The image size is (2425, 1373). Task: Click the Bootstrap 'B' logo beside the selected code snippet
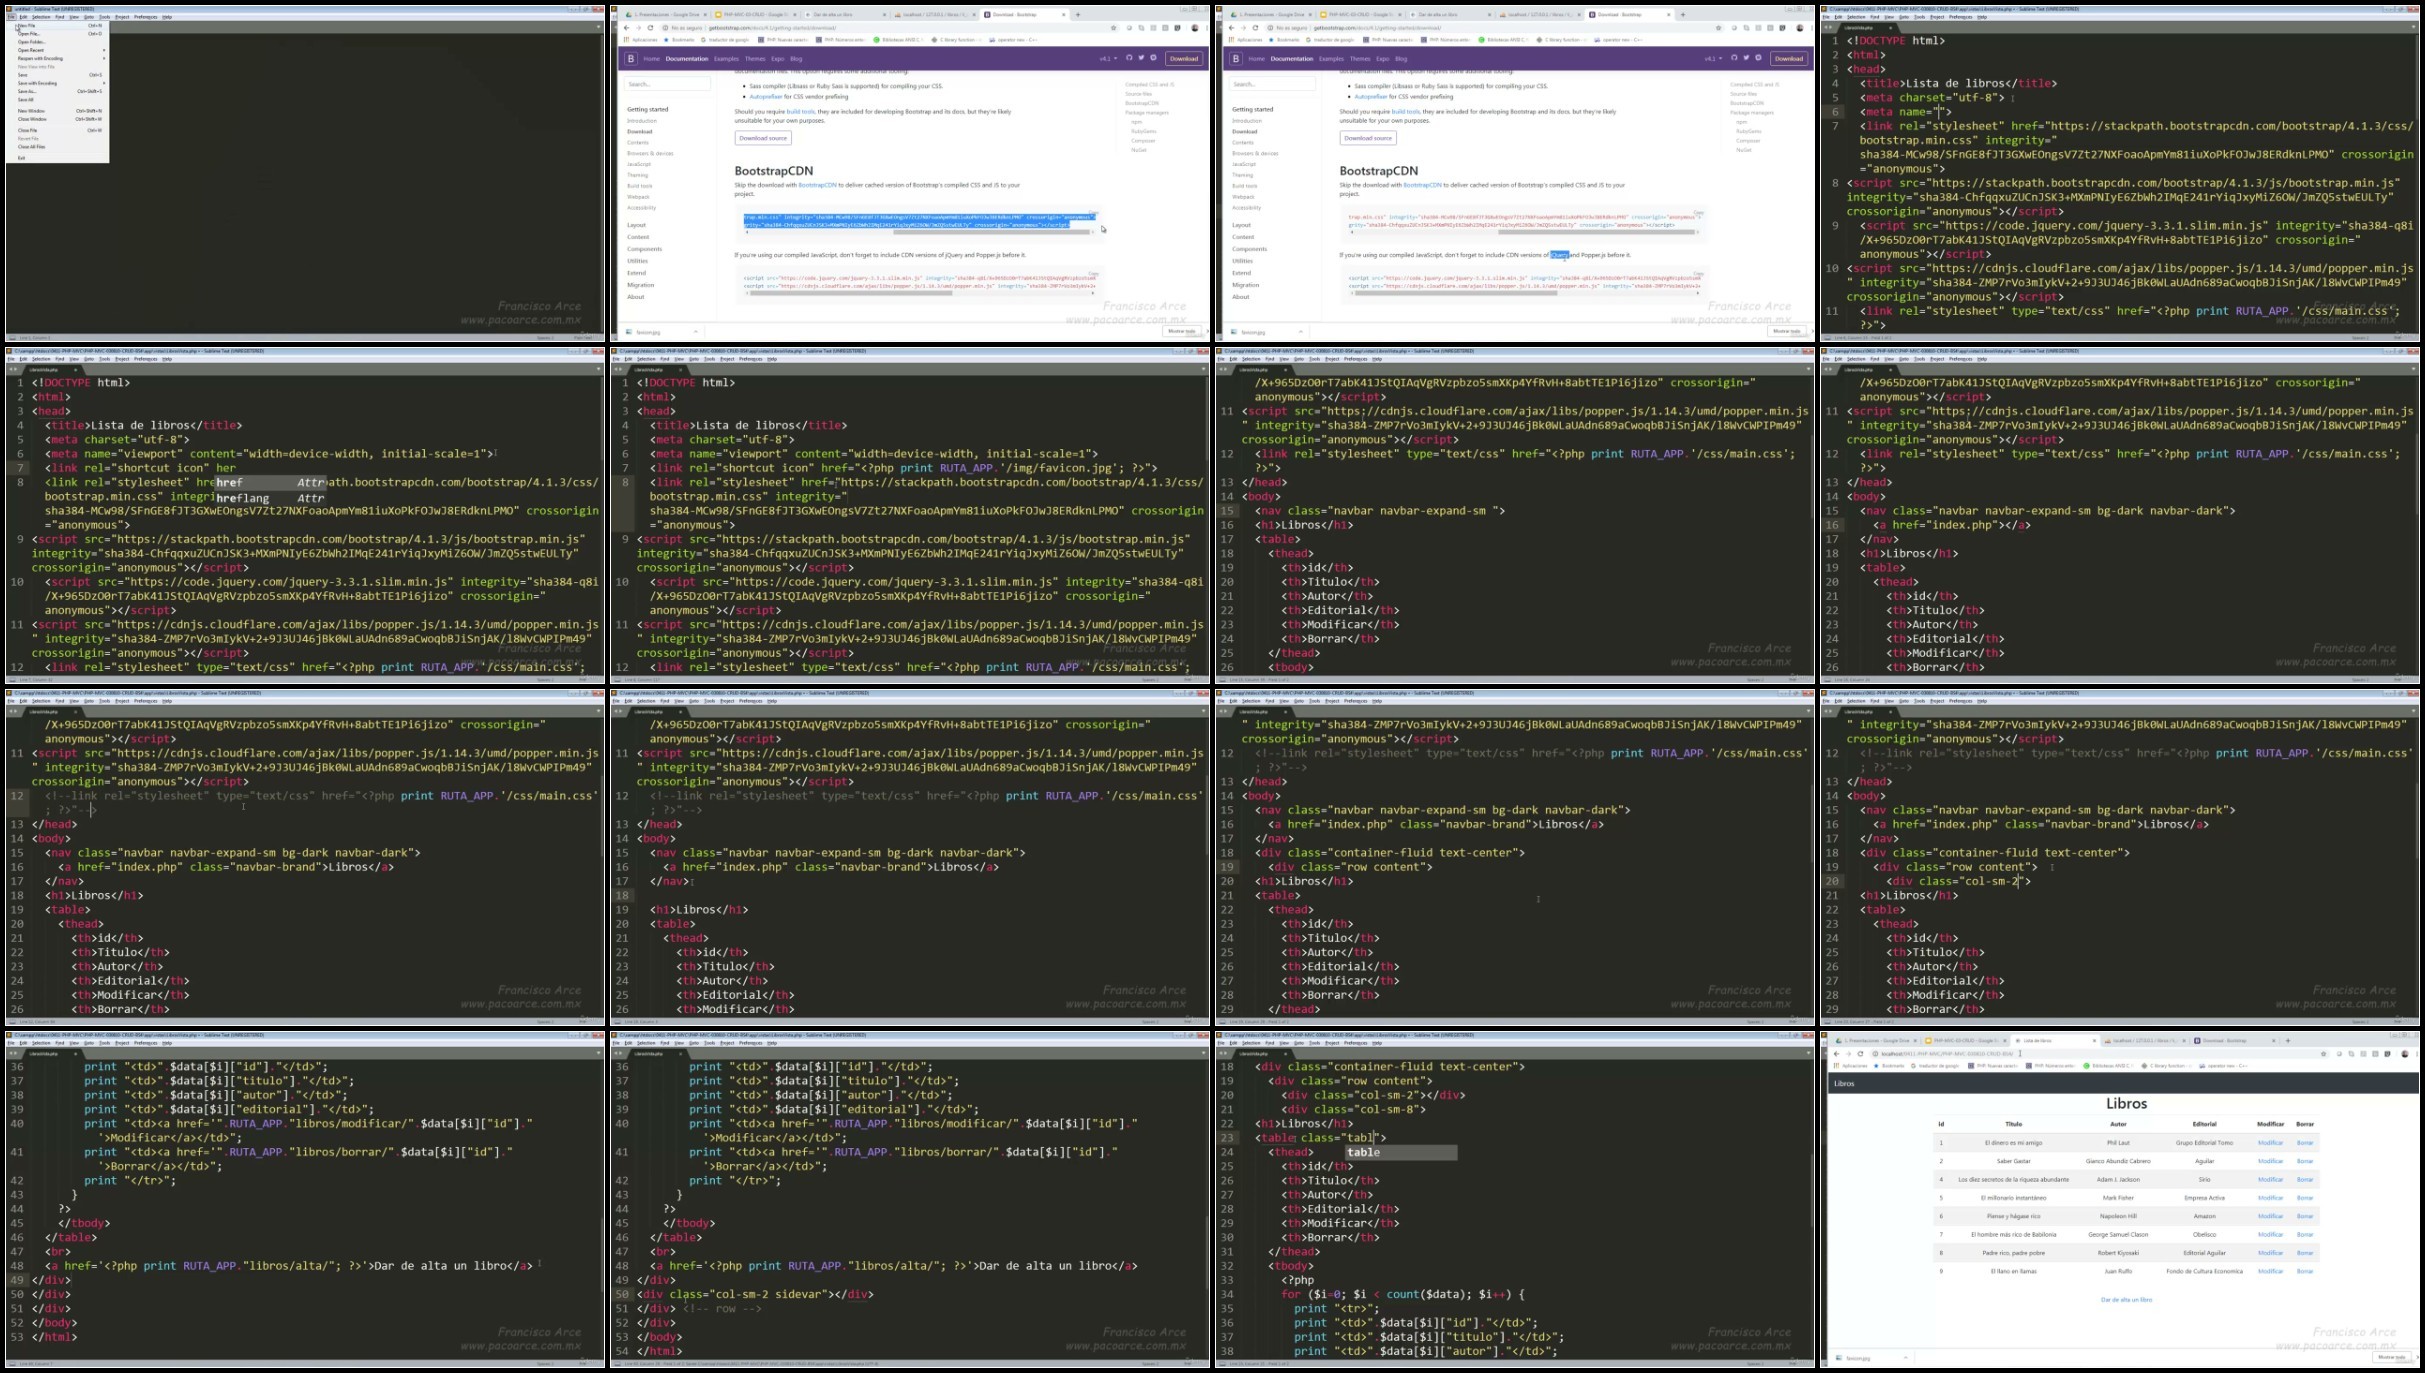630,58
